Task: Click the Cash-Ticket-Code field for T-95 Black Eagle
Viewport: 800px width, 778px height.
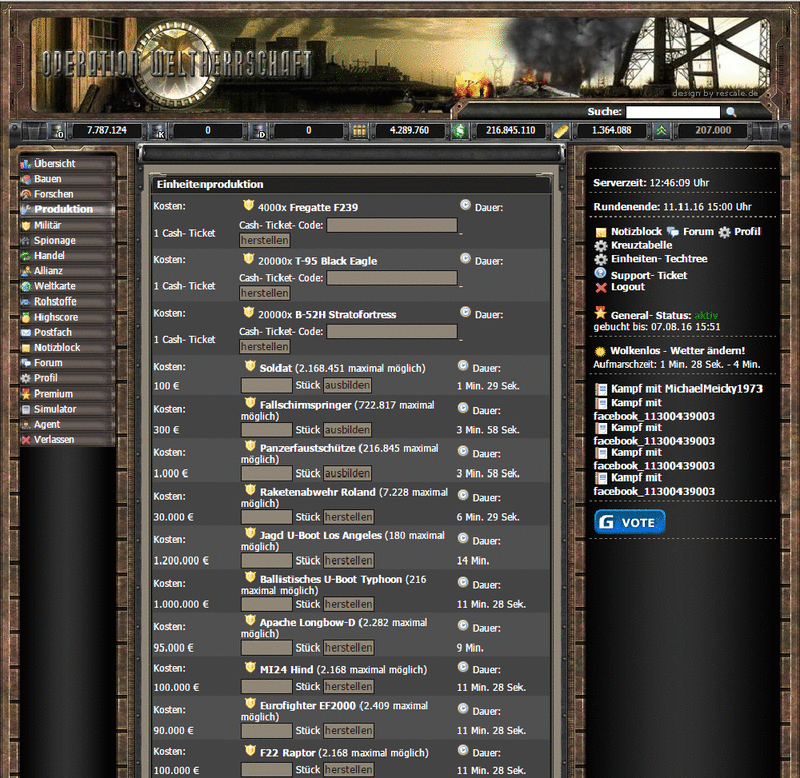Action: [391, 278]
